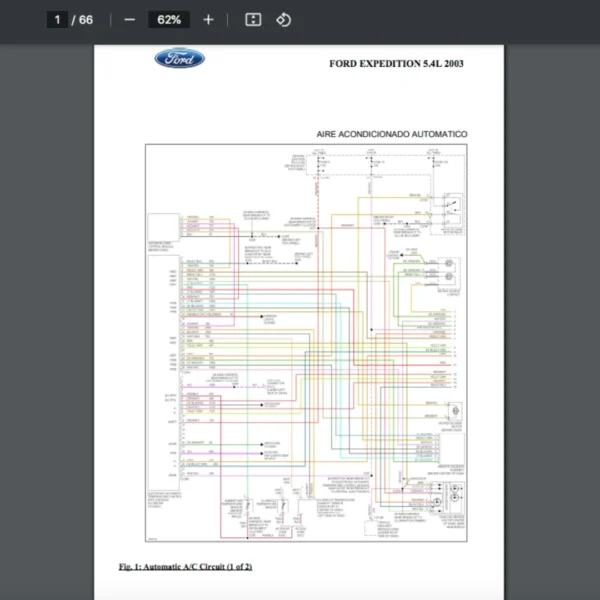The width and height of the screenshot is (600, 600).
Task: Select the current page number field
Action: 57,20
